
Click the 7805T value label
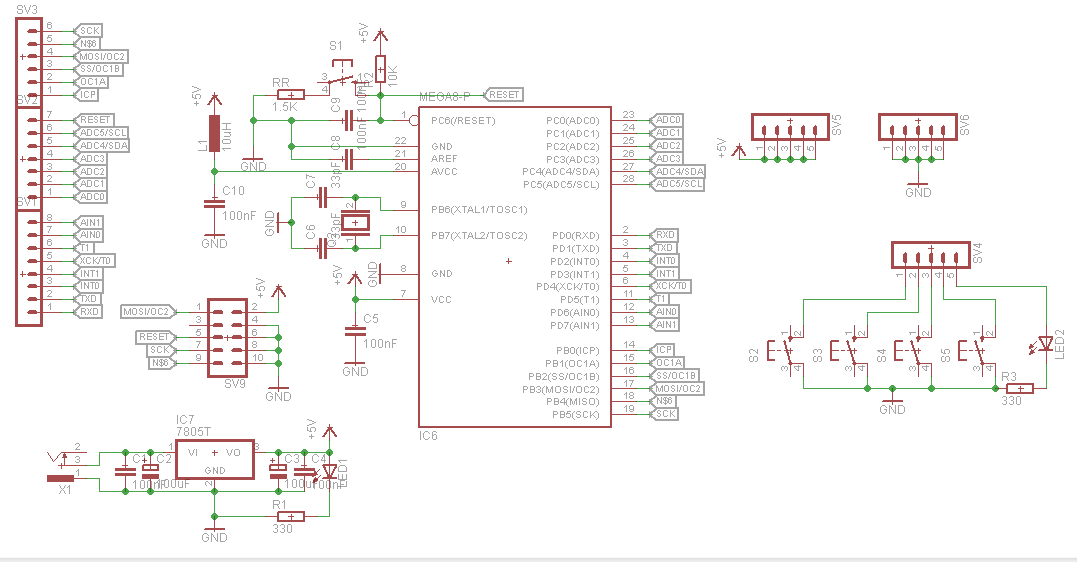coord(194,431)
